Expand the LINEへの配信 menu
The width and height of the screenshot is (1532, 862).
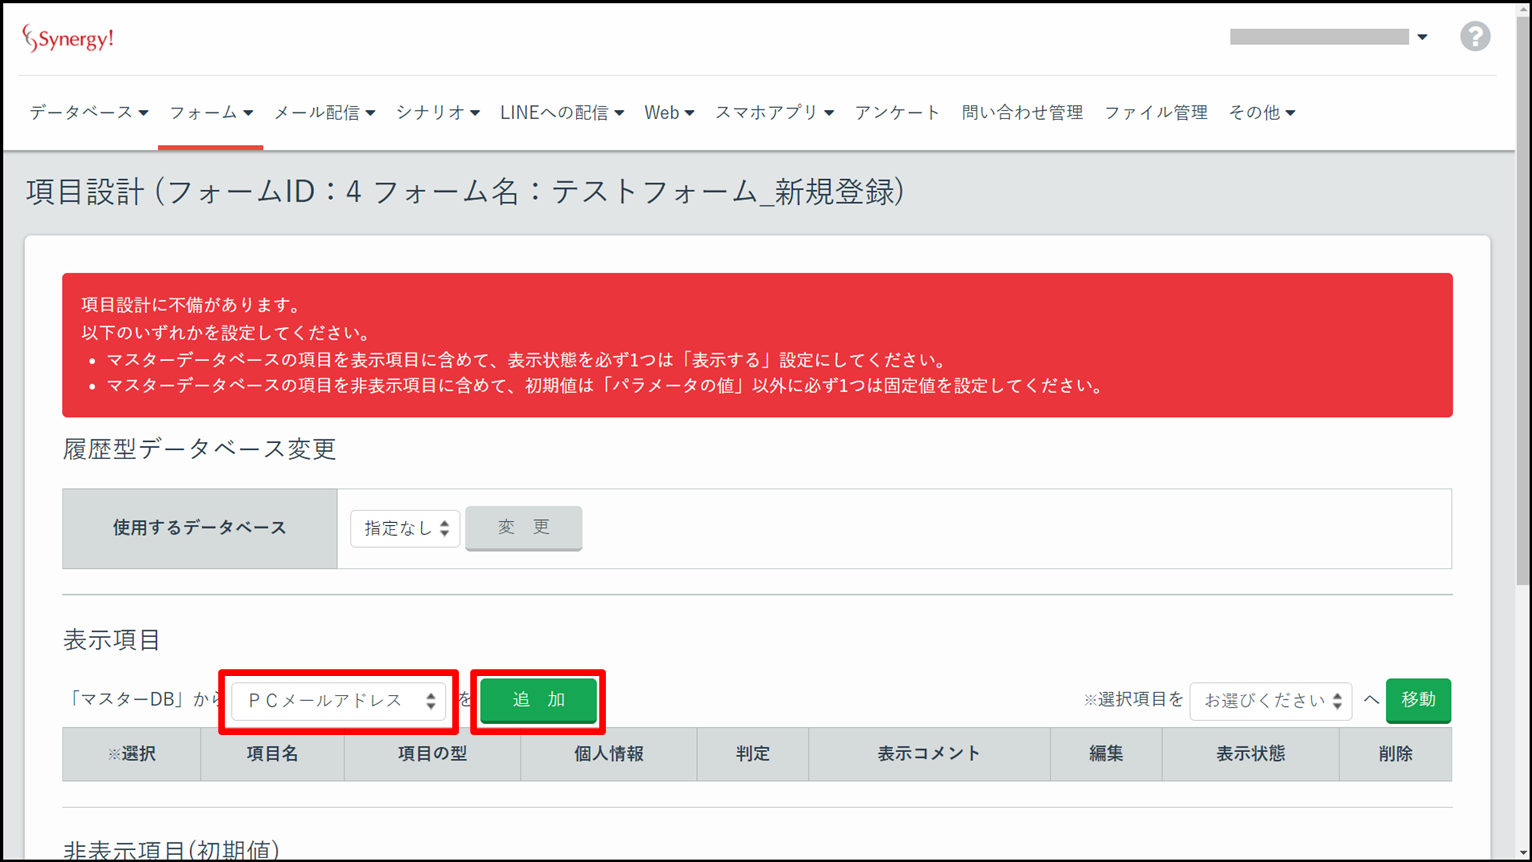click(x=561, y=113)
